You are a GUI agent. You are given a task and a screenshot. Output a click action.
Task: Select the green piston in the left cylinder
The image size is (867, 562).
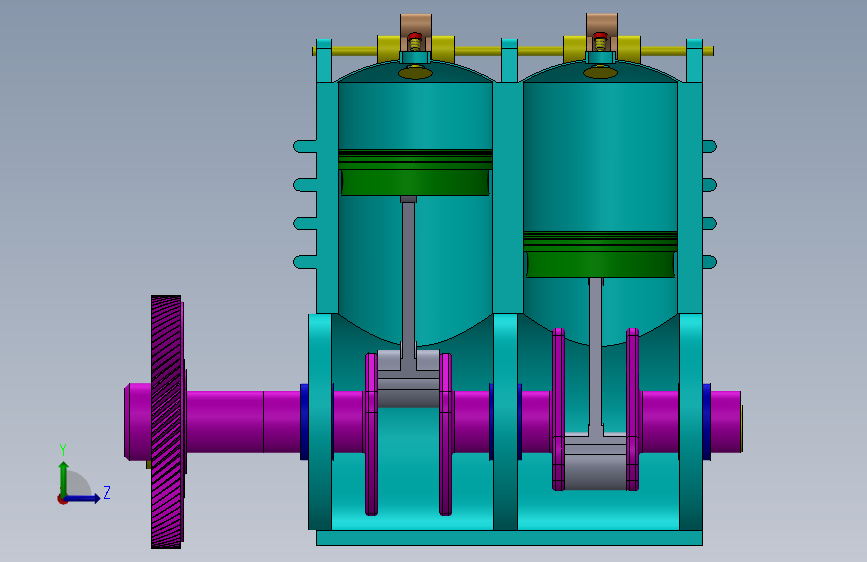pyautogui.click(x=415, y=172)
